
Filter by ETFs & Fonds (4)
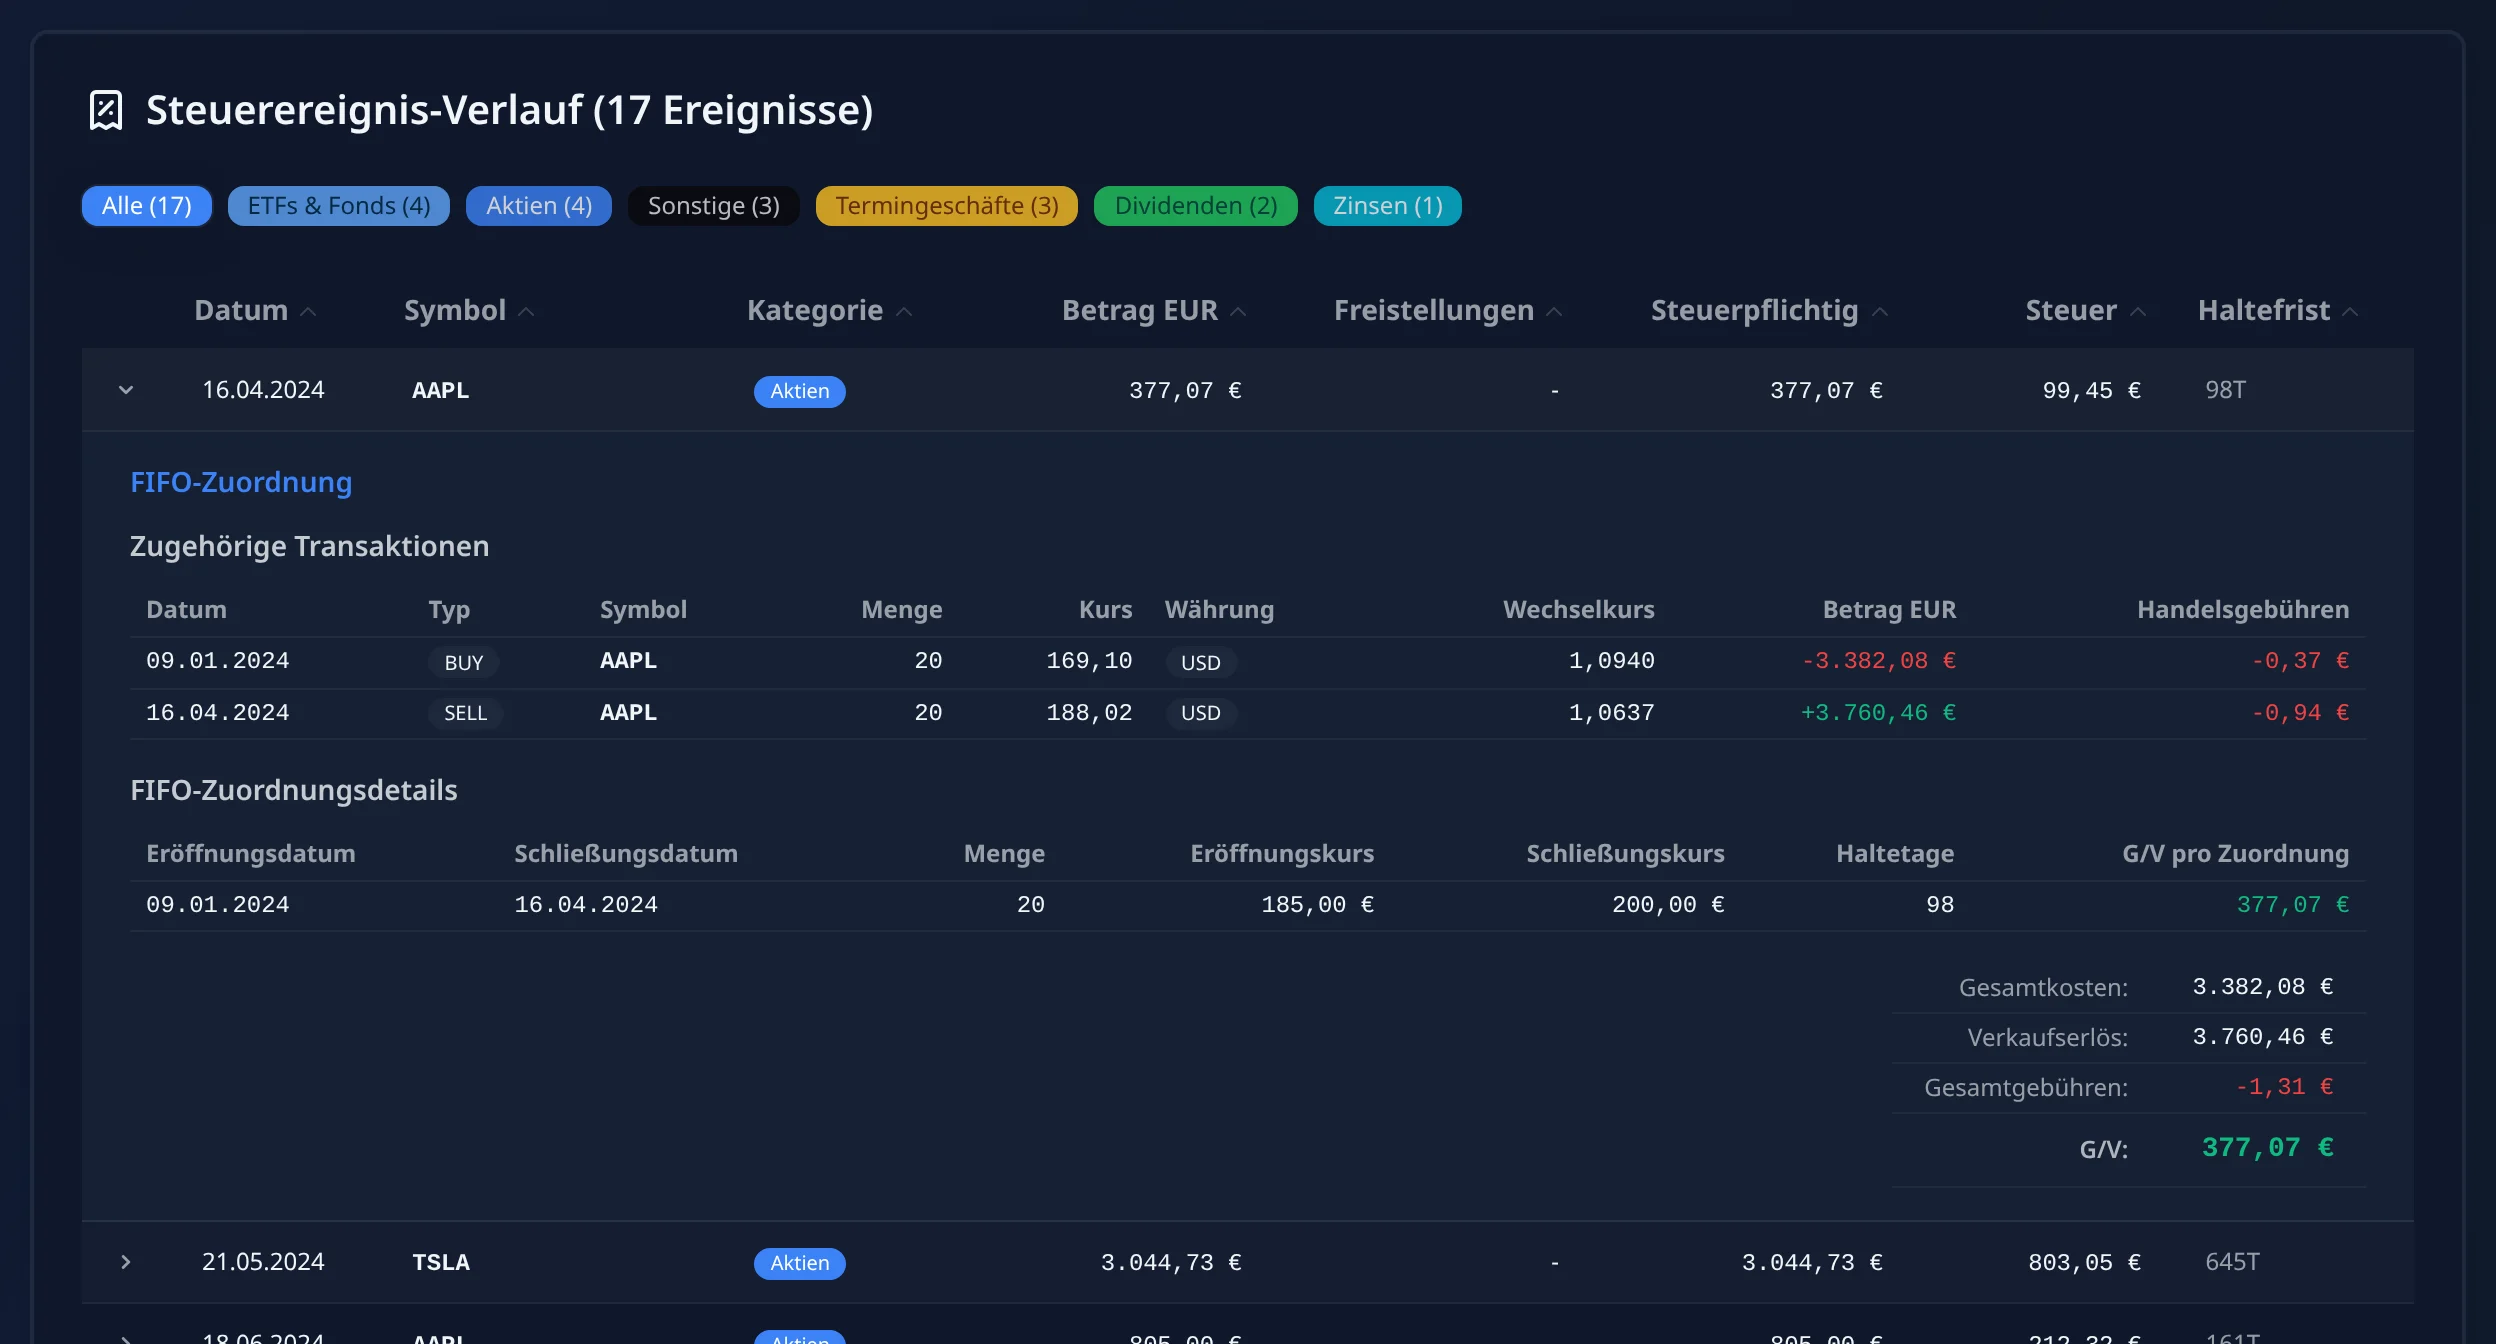[339, 206]
